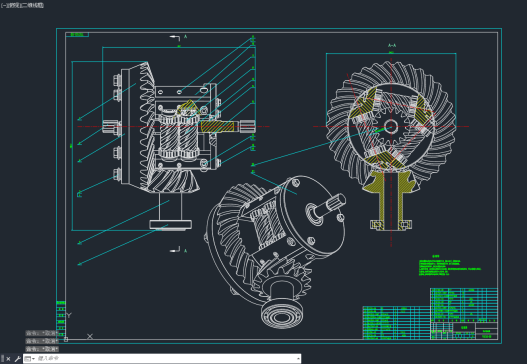Screen dimensions: 527x364
Task: Expand command history arrow at input's right end
Action: [x=298, y=359]
